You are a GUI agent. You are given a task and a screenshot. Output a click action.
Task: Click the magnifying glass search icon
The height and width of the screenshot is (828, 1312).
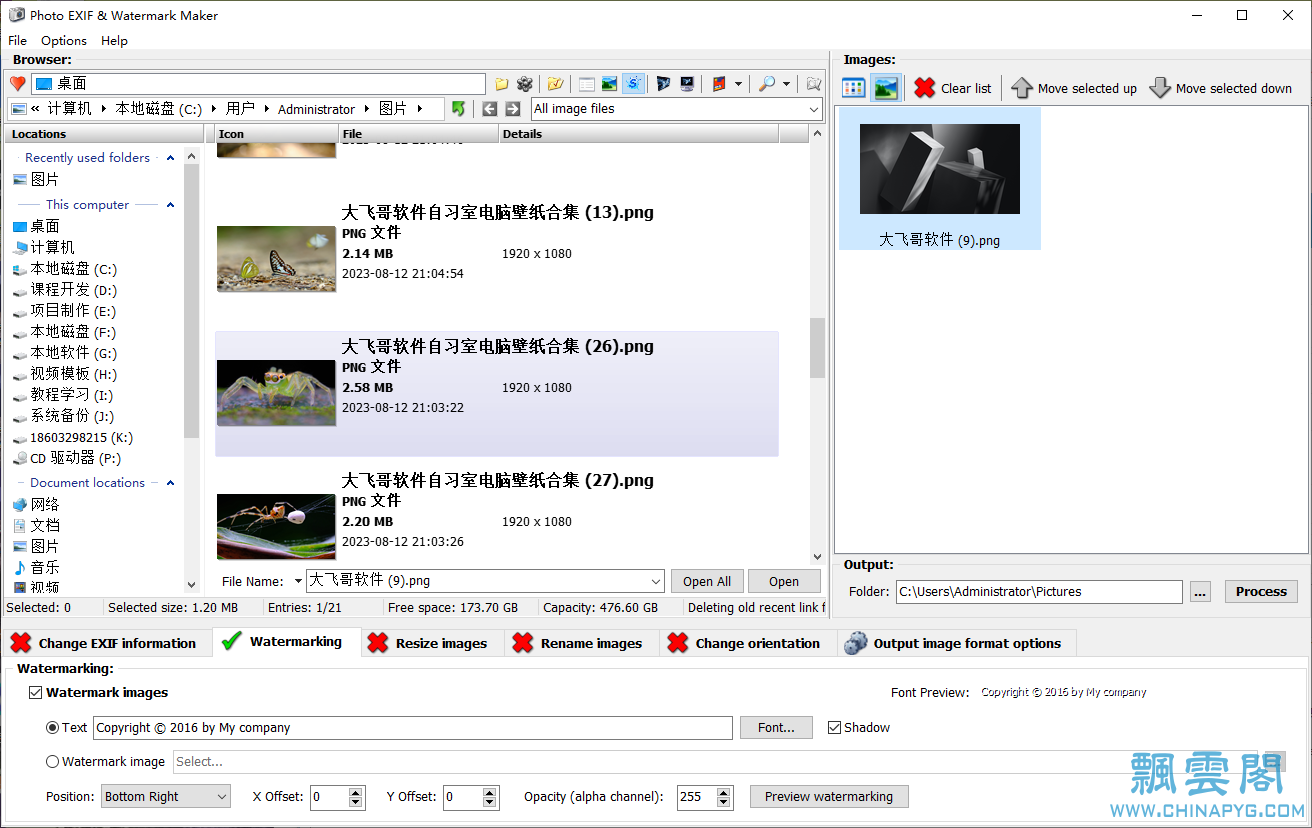coord(767,84)
